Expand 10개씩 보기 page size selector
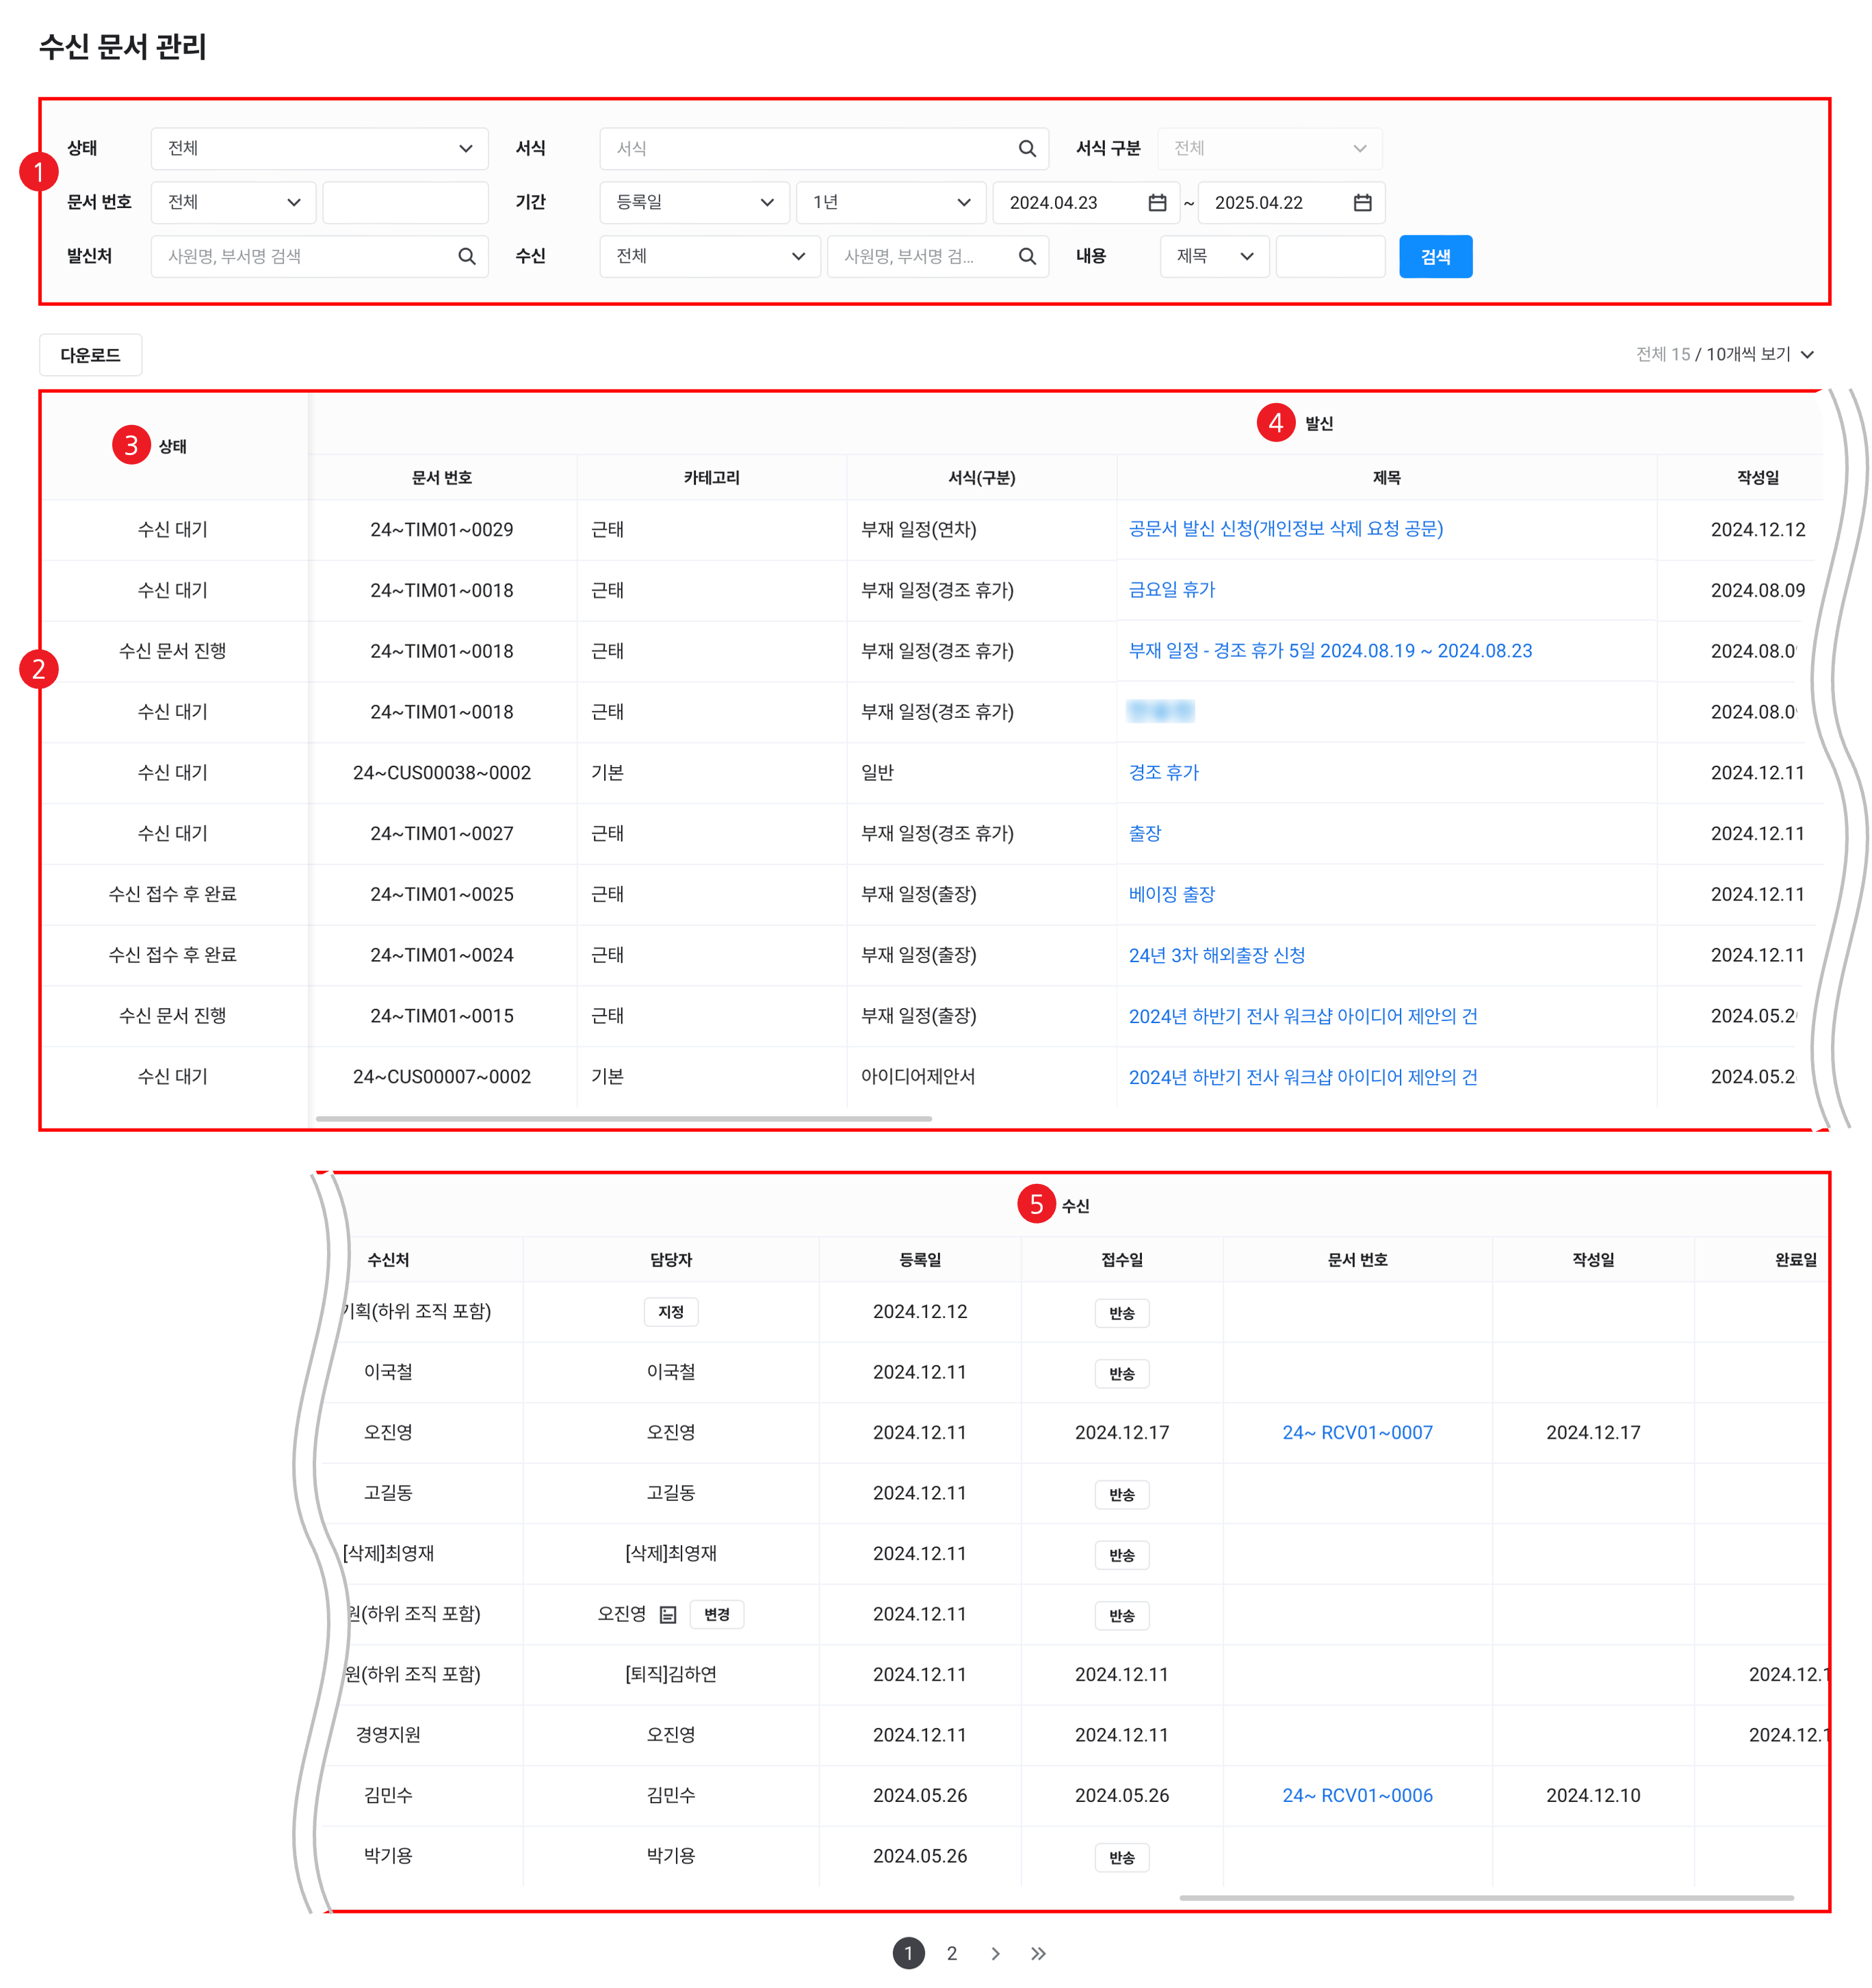 pyautogui.click(x=1759, y=355)
